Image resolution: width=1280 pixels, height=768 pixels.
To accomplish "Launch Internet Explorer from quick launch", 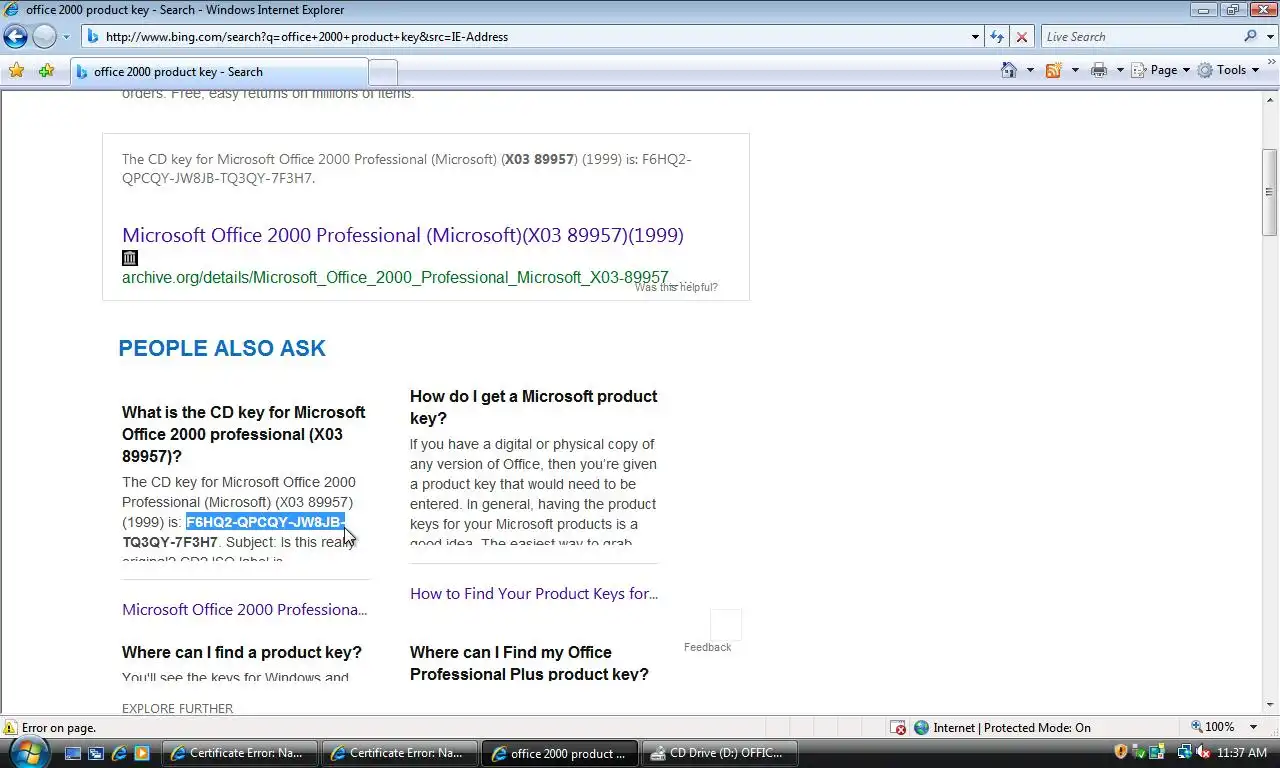I will coord(120,753).
